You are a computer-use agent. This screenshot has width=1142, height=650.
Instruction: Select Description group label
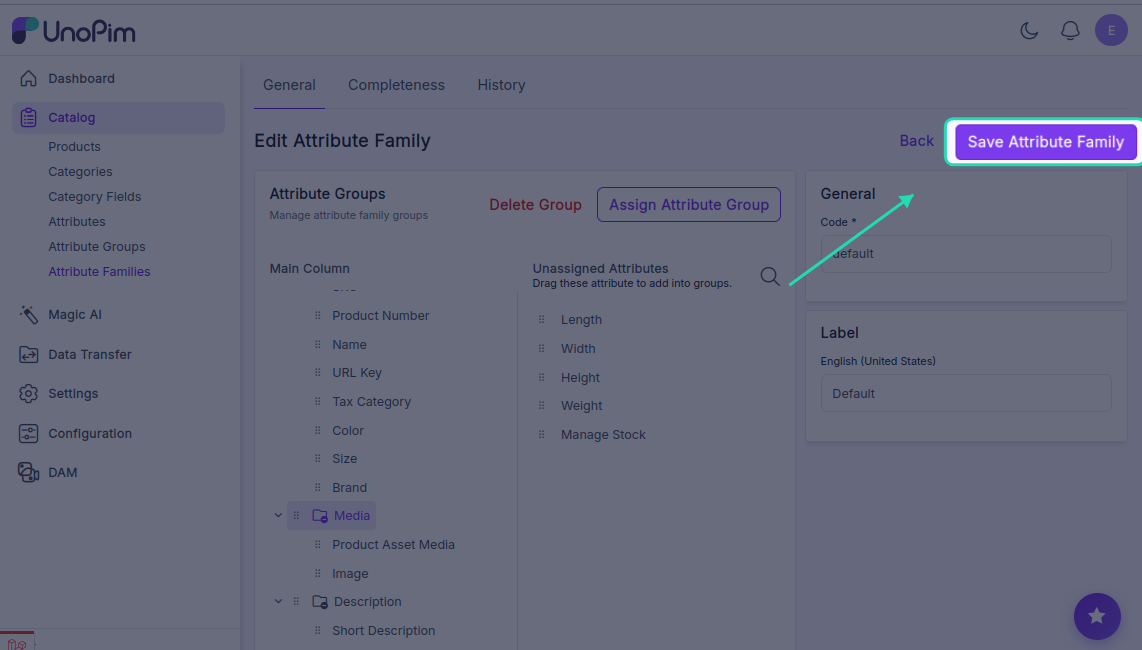click(x=367, y=602)
